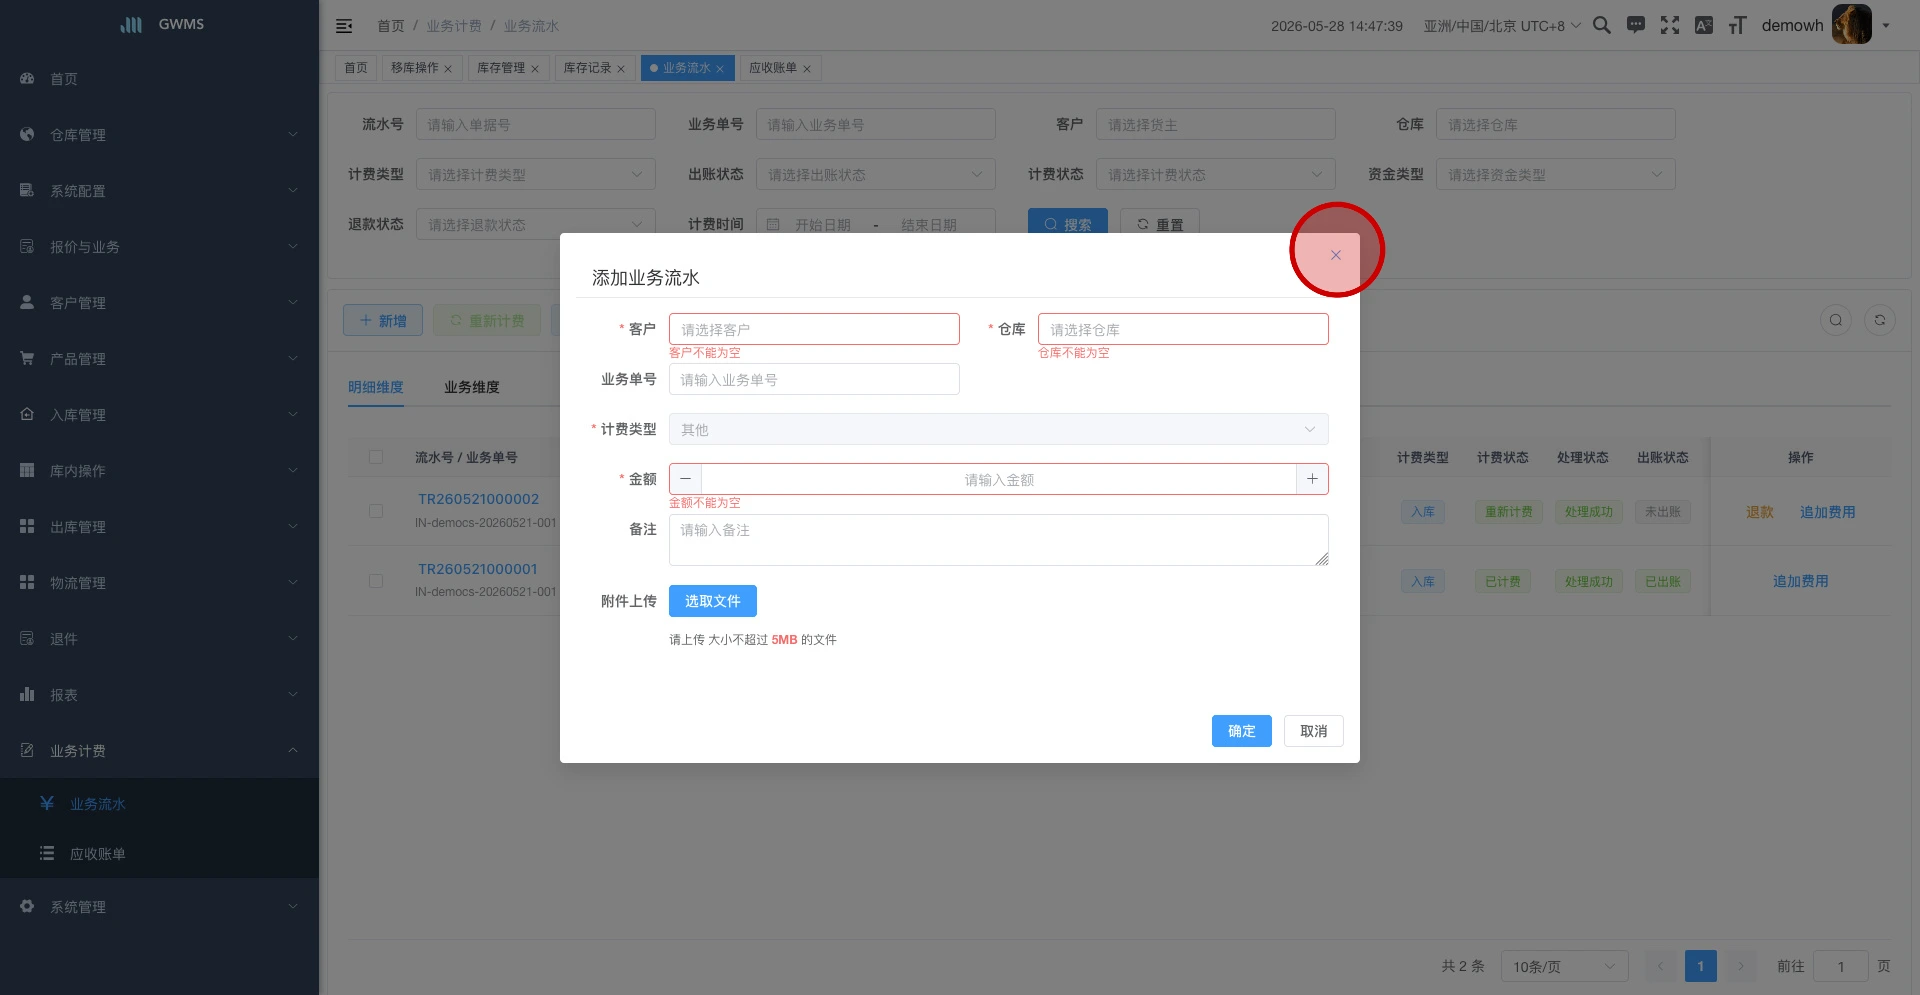This screenshot has width=1920, height=995.
Task: Open the 计费状态 filter dropdown
Action: tap(1216, 175)
